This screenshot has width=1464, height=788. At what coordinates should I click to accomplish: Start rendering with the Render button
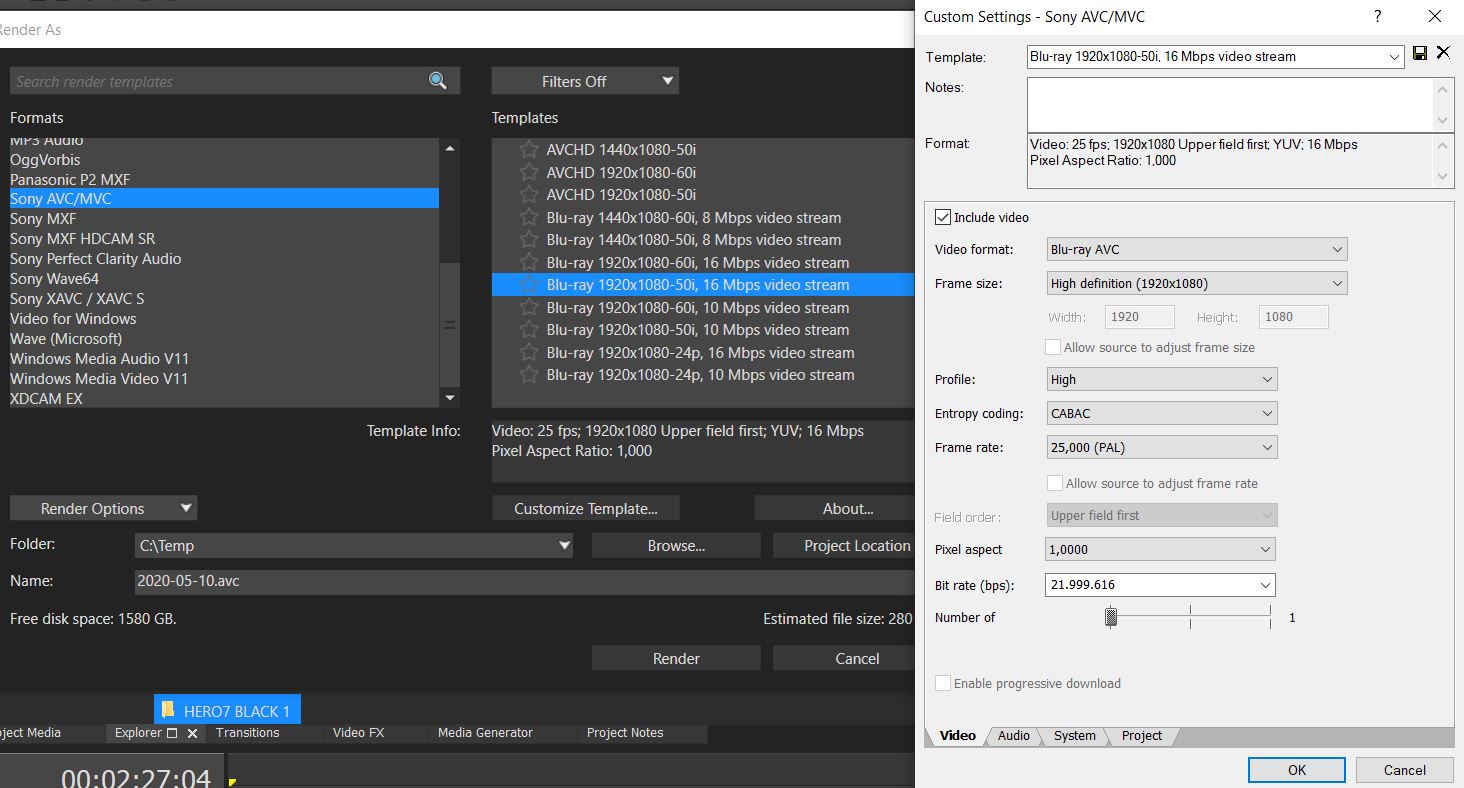676,658
